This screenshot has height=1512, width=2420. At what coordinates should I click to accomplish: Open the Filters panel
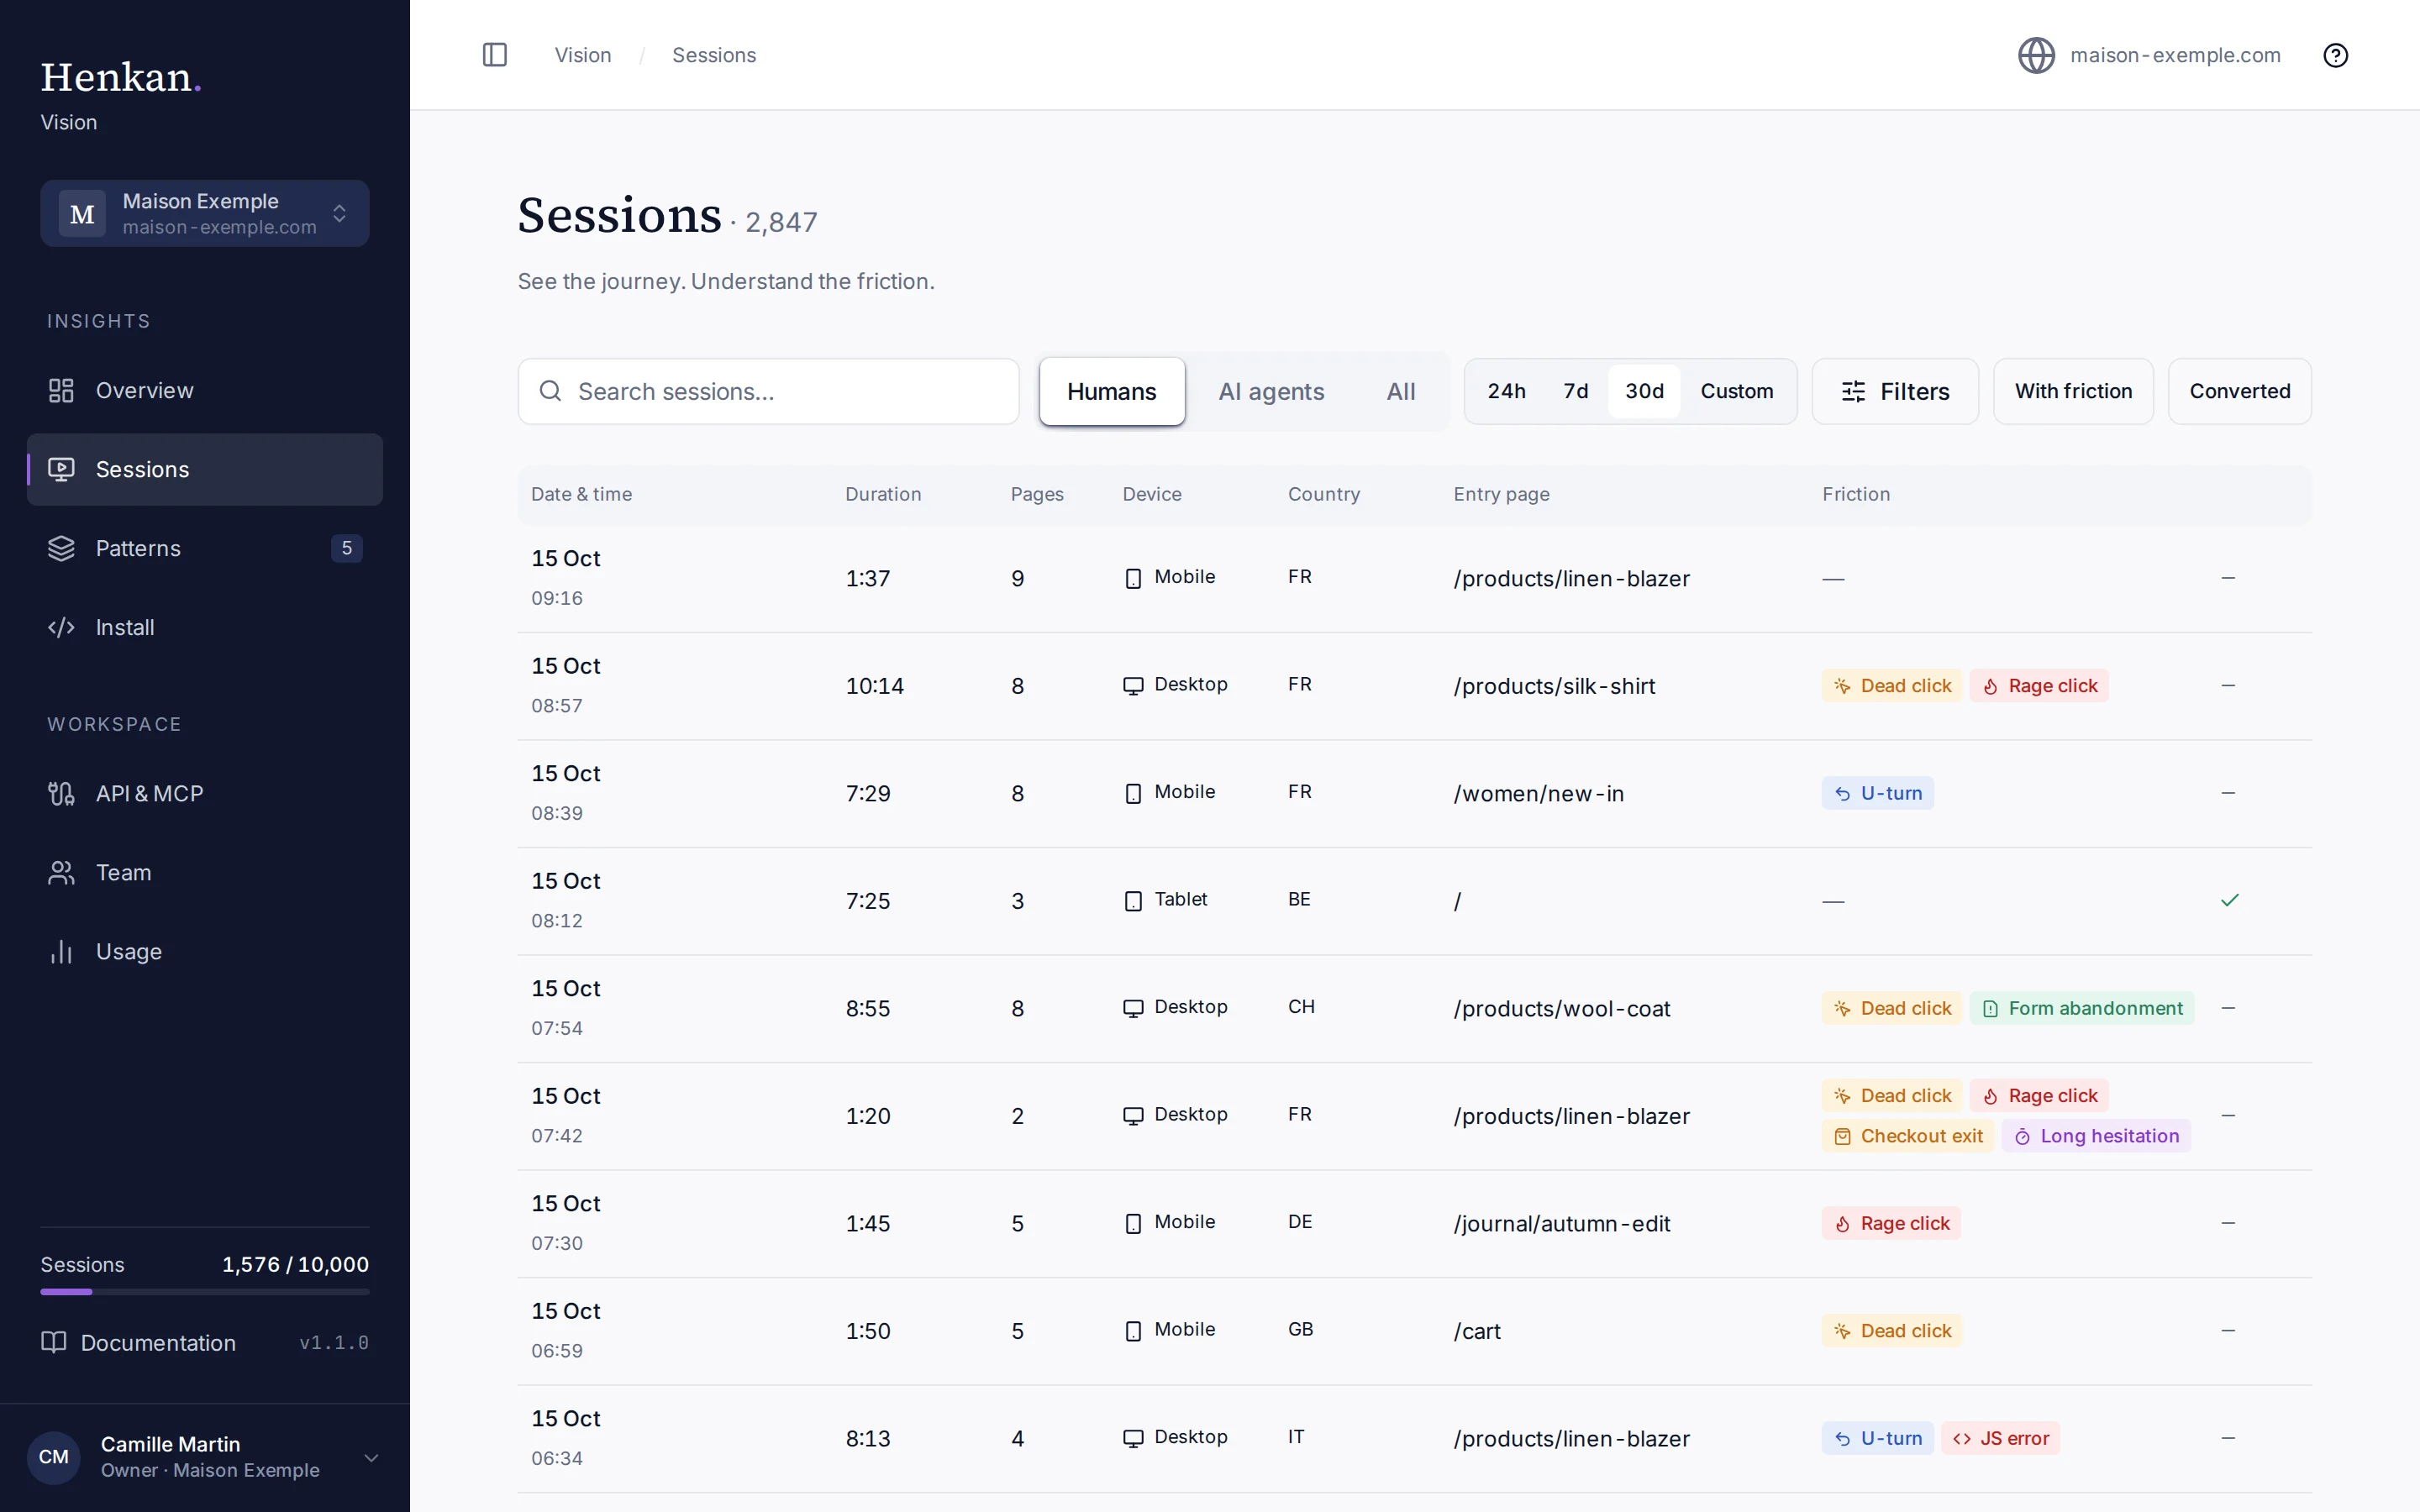1895,391
